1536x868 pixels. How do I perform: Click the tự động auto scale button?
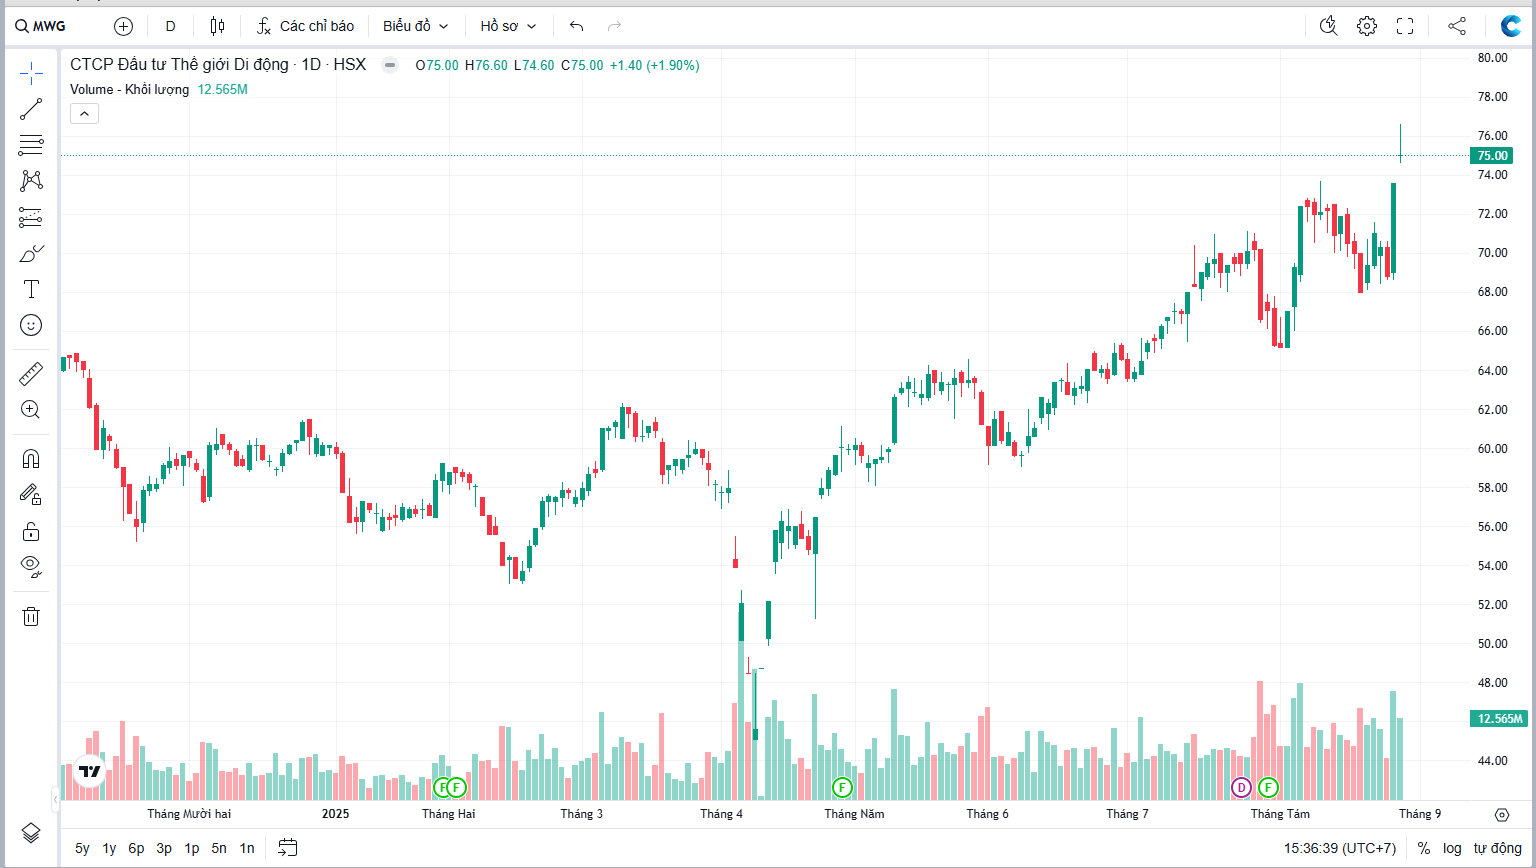(1497, 848)
